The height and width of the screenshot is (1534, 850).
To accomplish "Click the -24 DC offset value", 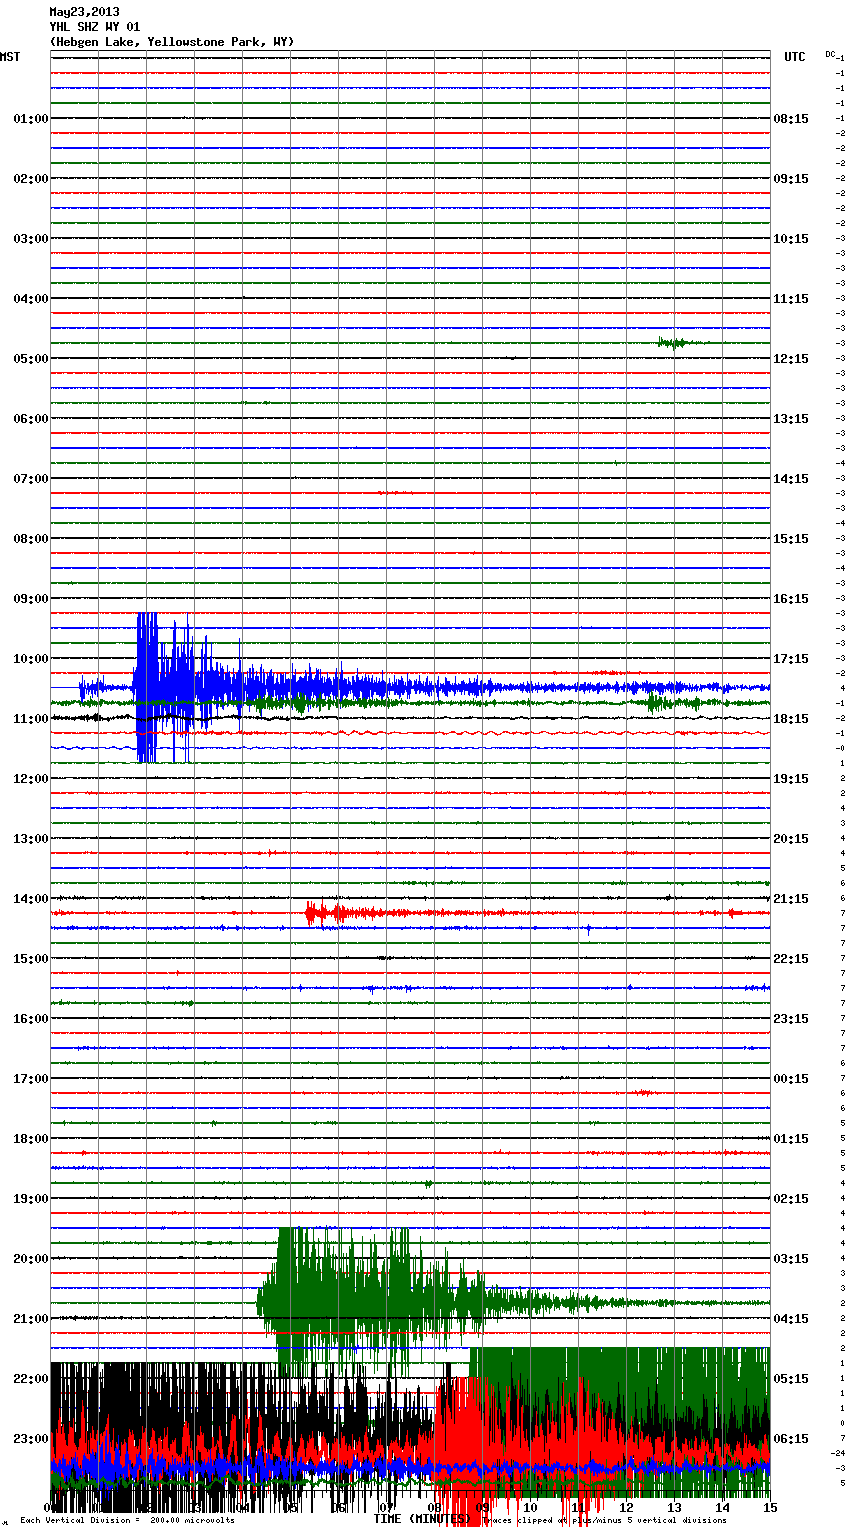I will click(x=838, y=1453).
